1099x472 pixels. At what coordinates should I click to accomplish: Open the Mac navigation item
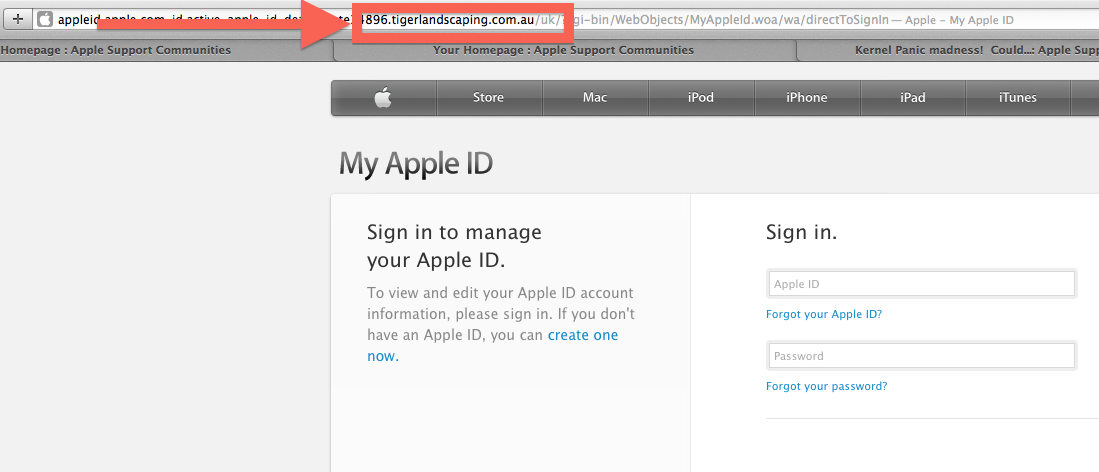tap(595, 98)
